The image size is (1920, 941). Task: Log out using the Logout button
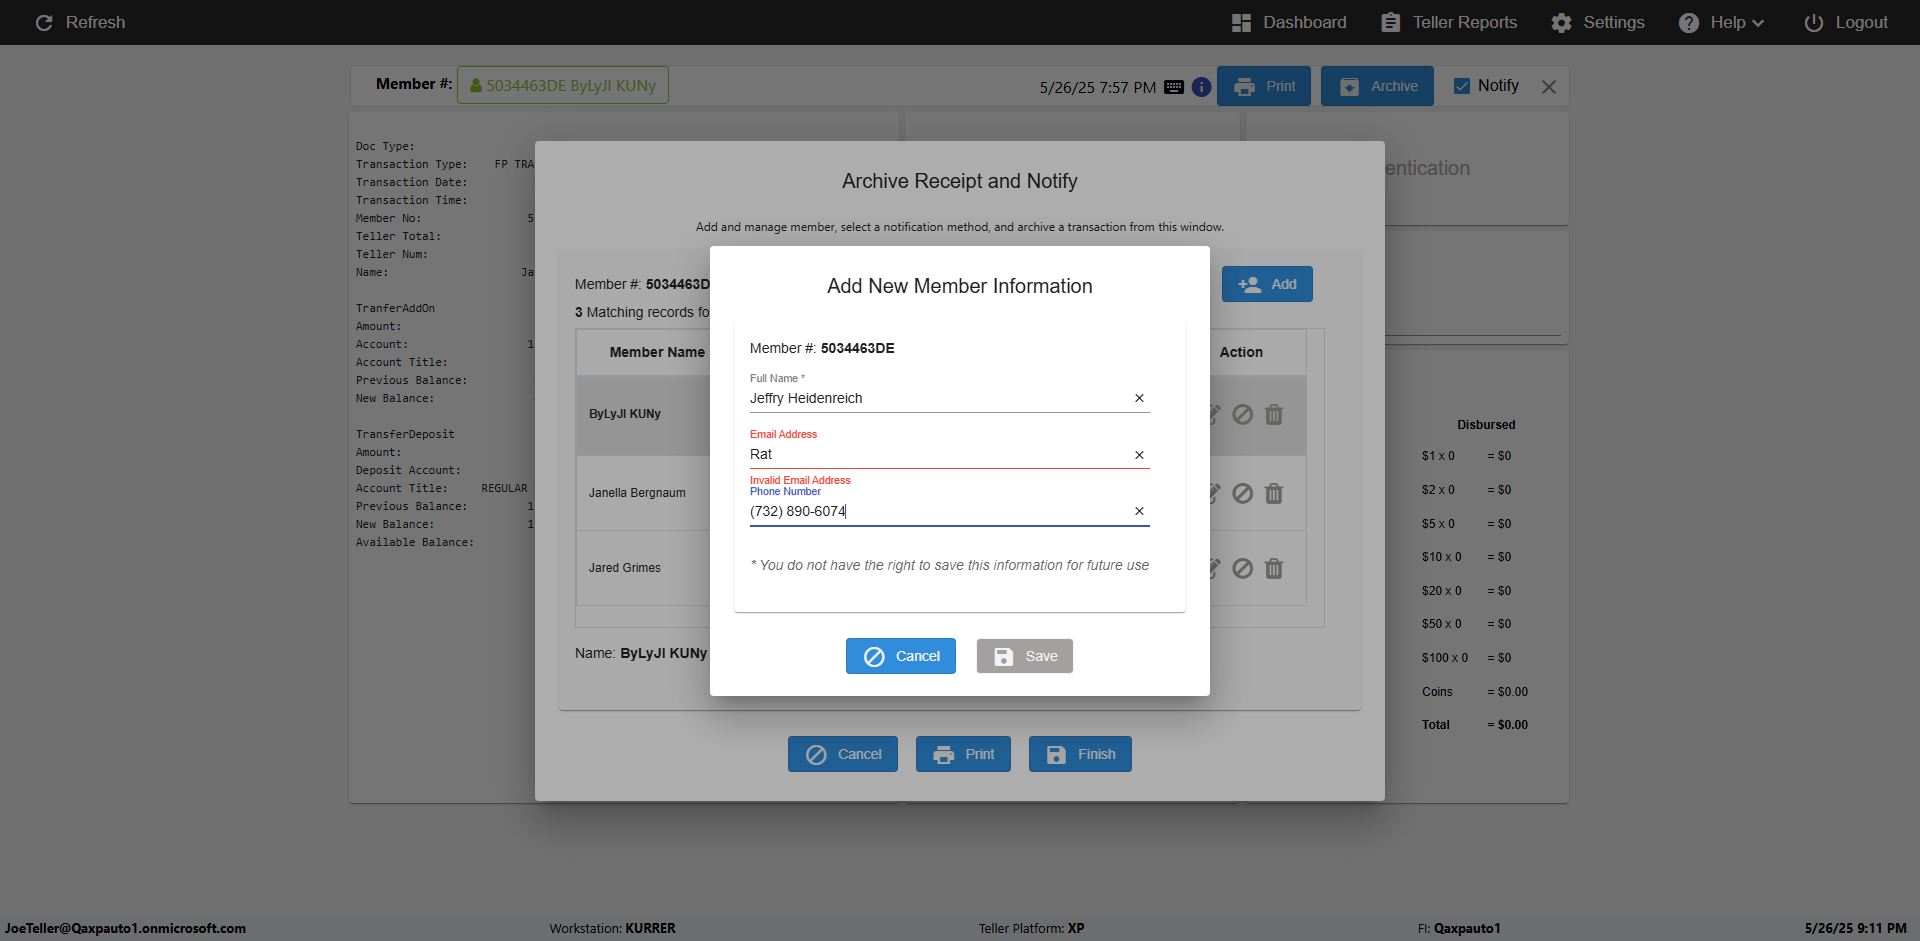tap(1846, 22)
